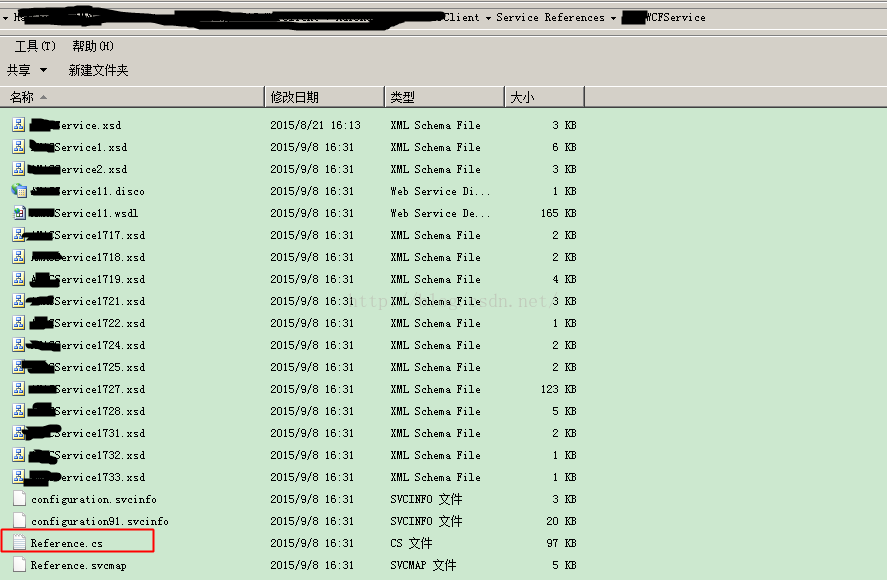
Task: Select the file name configuration91.svcinfo
Action: point(100,522)
